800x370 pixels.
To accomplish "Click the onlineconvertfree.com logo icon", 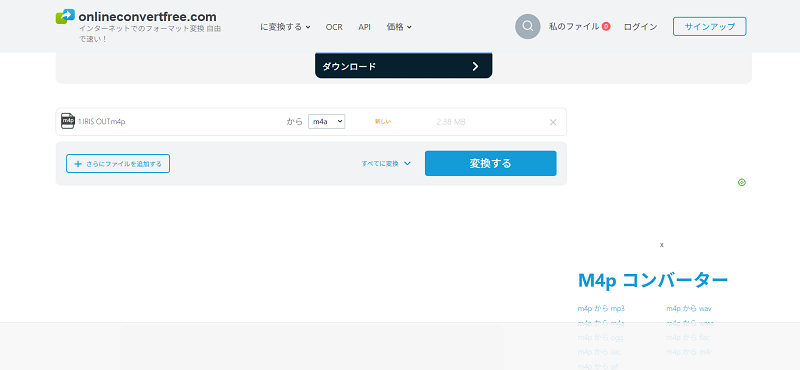I will [x=65, y=16].
